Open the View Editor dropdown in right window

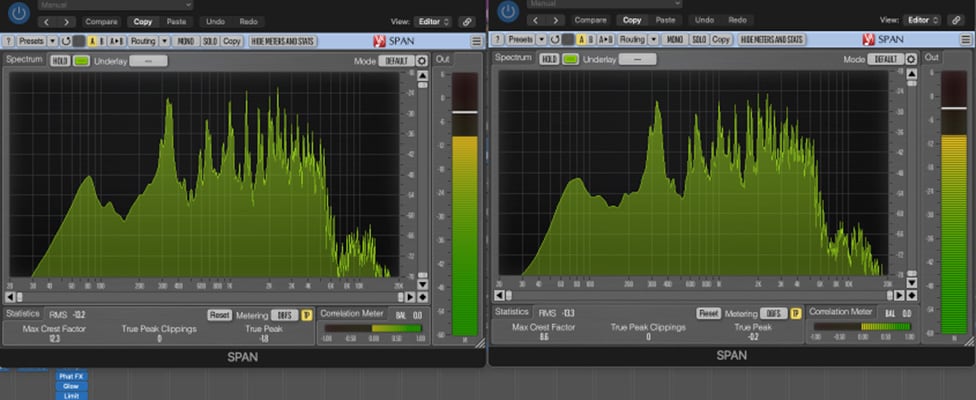[x=922, y=20]
